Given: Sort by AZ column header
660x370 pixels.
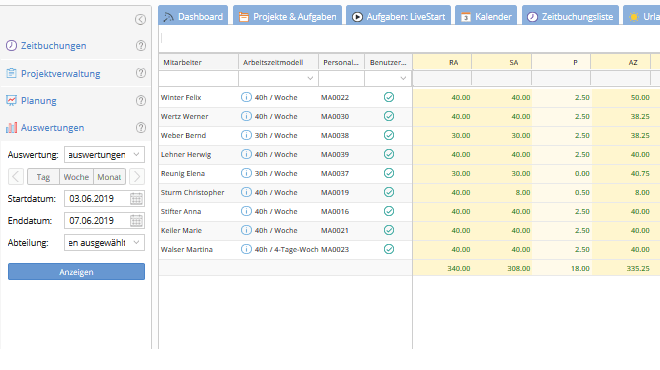Looking at the screenshot, I should pyautogui.click(x=620, y=62).
